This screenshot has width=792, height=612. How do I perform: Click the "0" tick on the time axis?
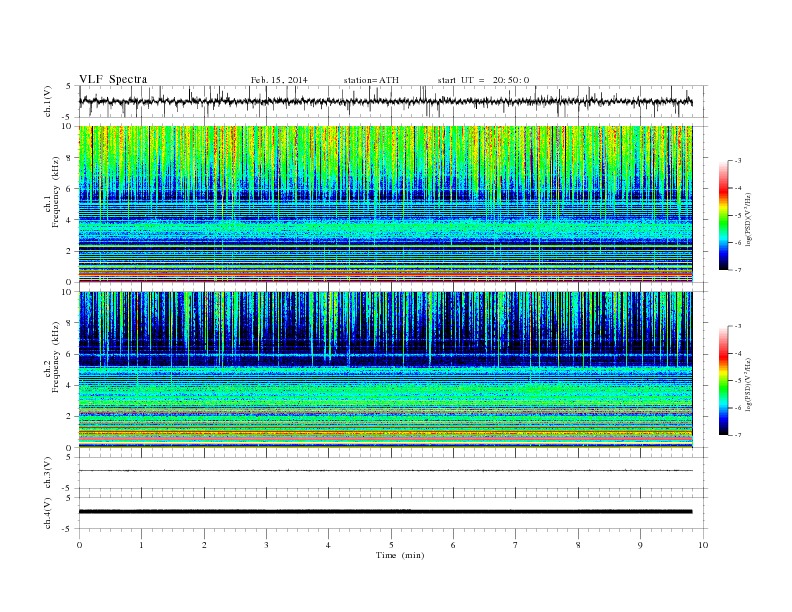point(79,545)
